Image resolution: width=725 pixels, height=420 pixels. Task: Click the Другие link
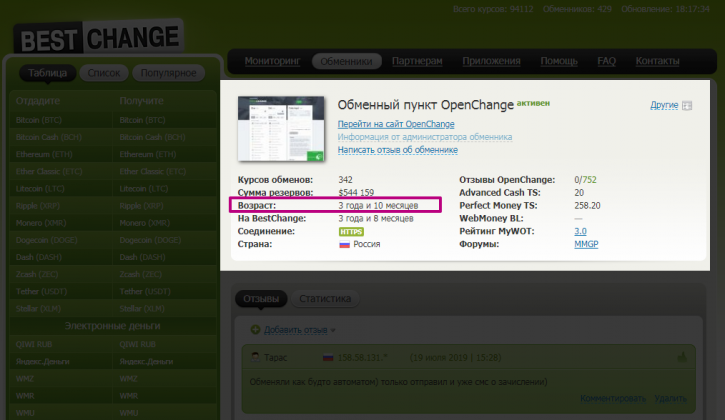(x=664, y=105)
